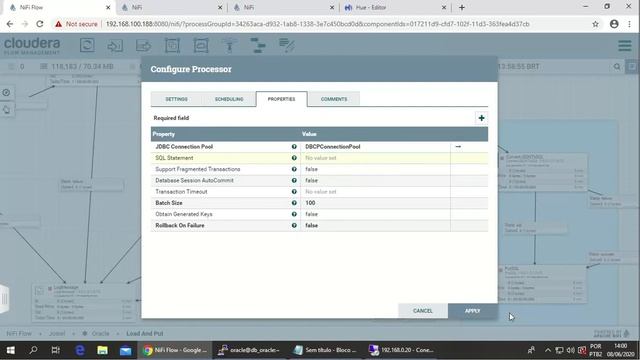Go back in browser history

10,24
